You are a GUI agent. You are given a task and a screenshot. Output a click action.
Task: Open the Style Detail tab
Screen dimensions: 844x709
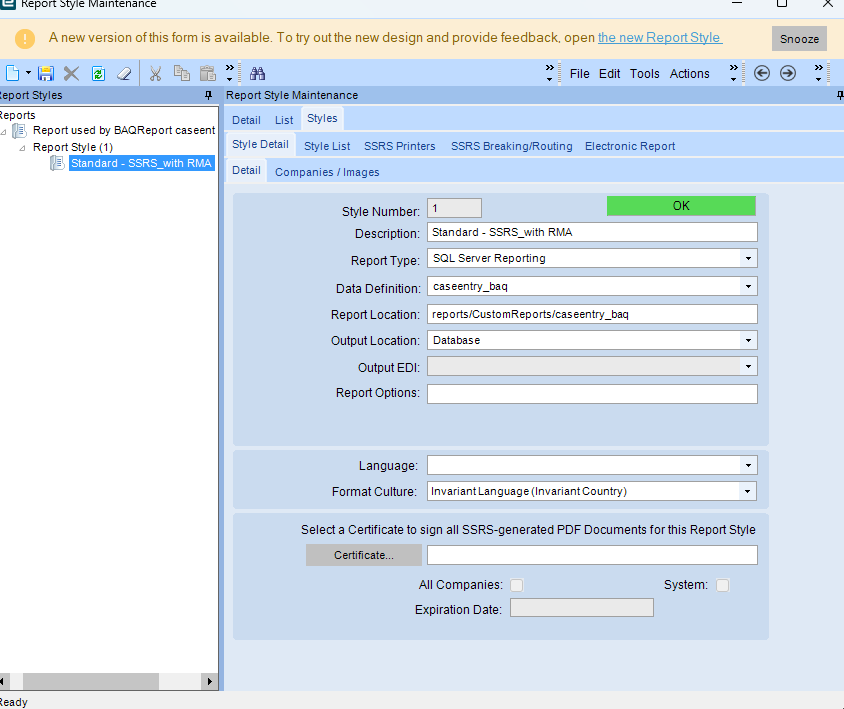(261, 144)
